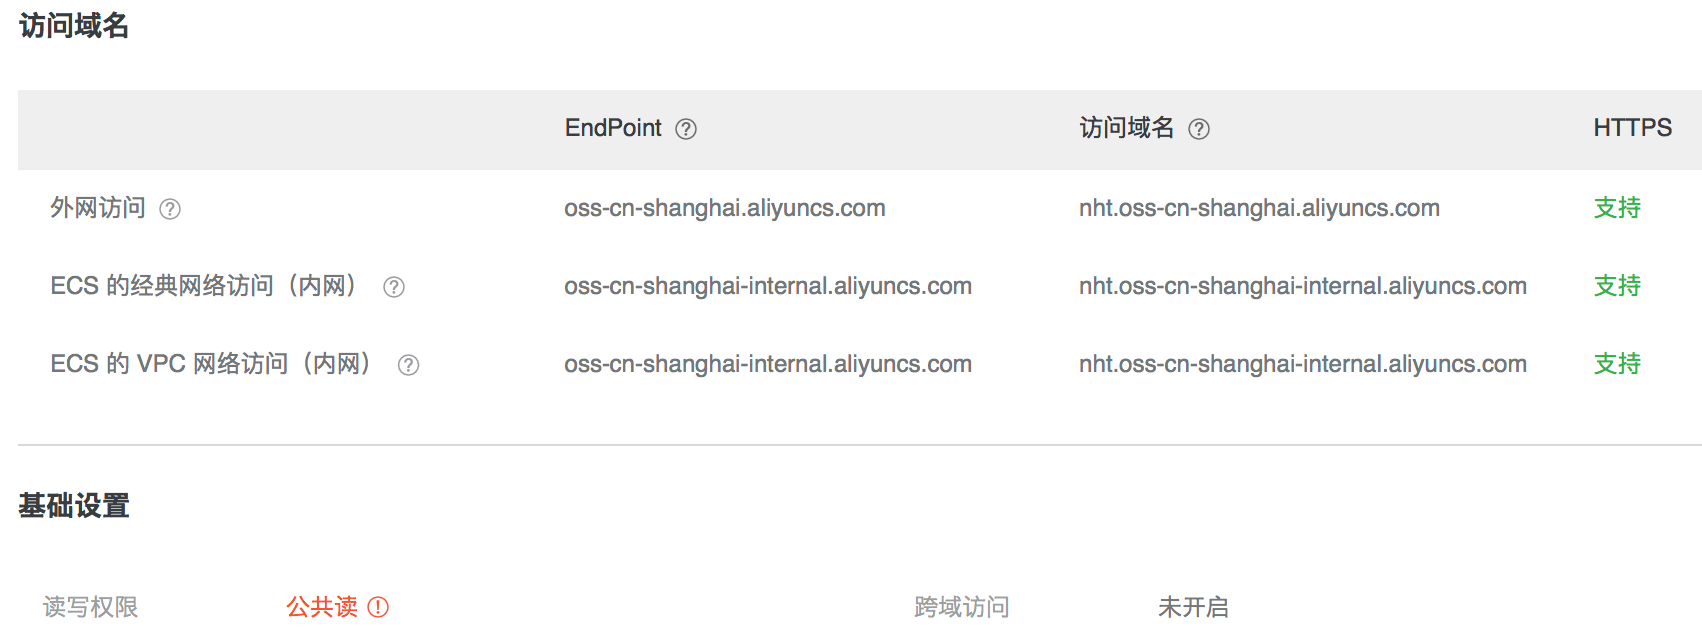Open the help tooltip for 外网访问
The width and height of the screenshot is (1702, 640).
click(x=171, y=209)
